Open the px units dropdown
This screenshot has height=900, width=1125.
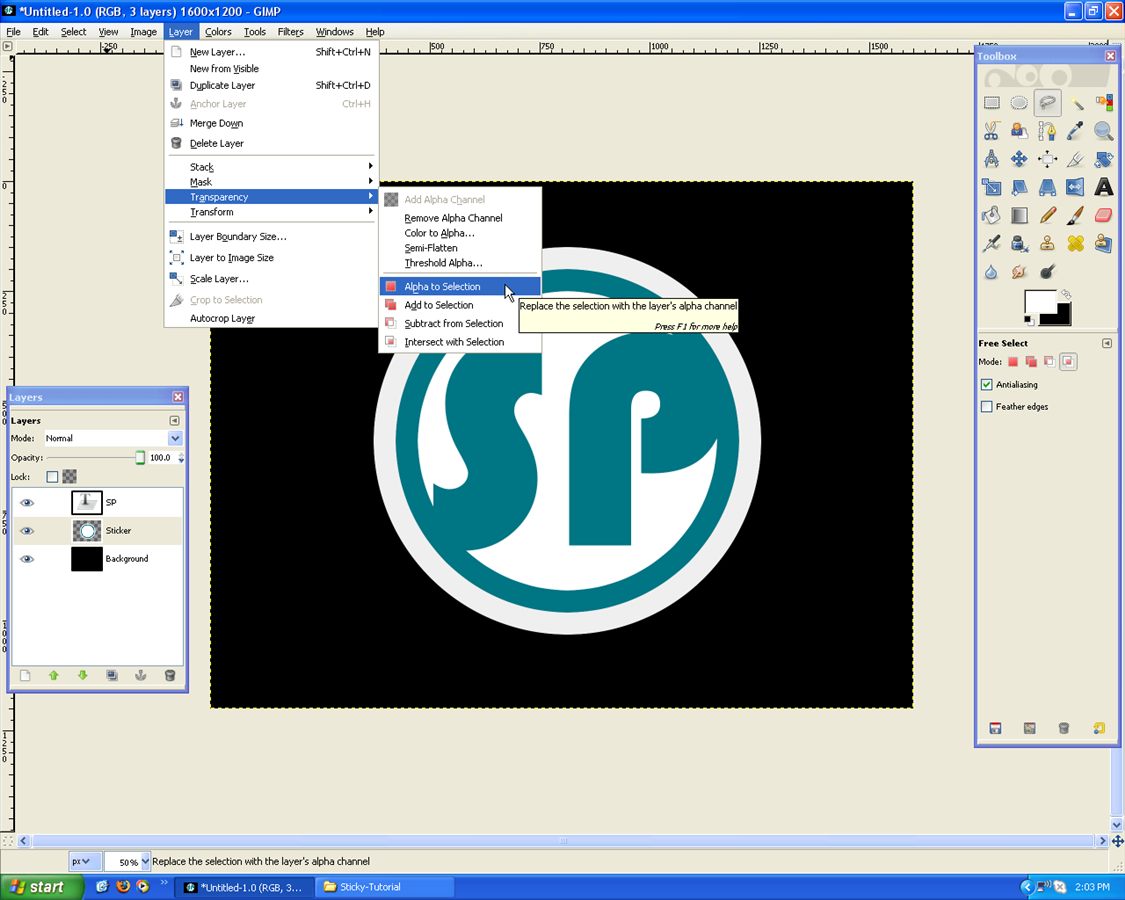(x=83, y=861)
